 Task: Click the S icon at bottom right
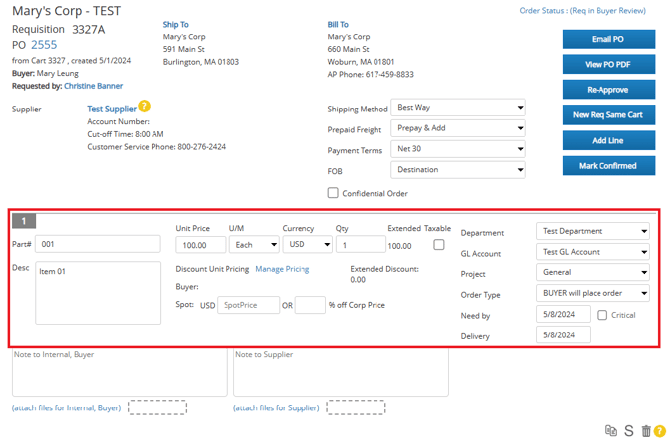(629, 430)
